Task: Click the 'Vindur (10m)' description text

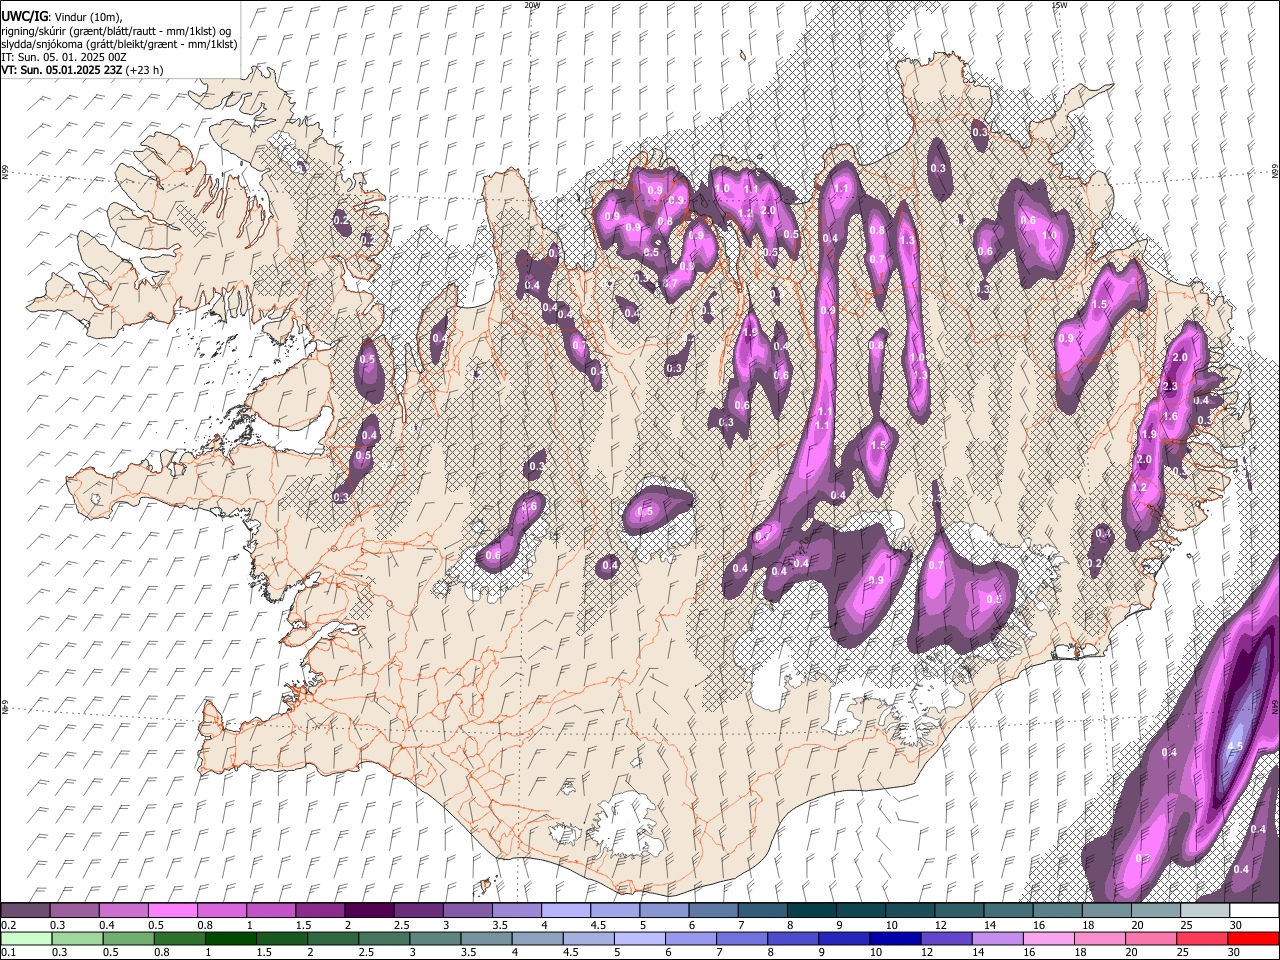Action: [86, 16]
